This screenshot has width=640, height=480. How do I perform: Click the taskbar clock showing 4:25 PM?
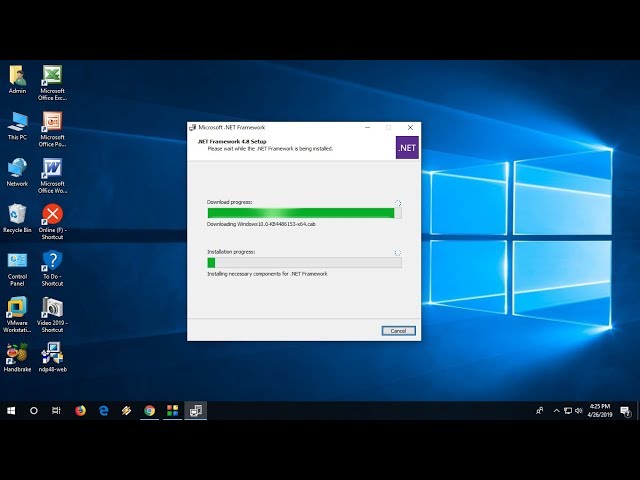(x=600, y=411)
